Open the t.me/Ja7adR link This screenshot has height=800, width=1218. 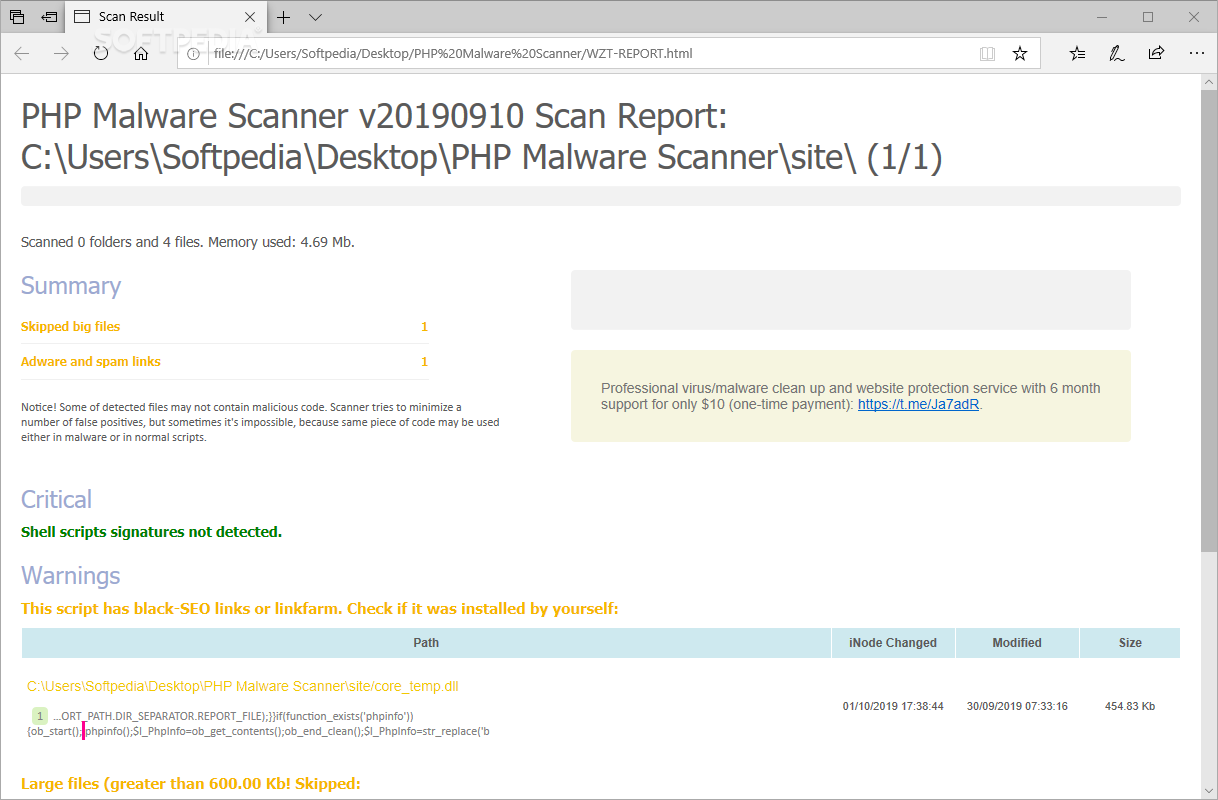tap(919, 404)
